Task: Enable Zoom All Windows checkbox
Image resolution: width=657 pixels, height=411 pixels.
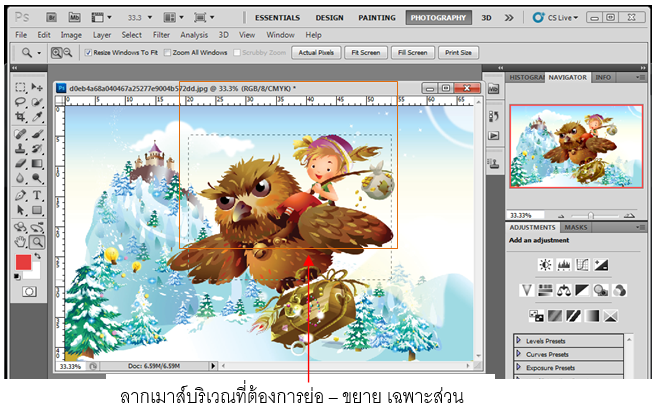Action: [166, 52]
